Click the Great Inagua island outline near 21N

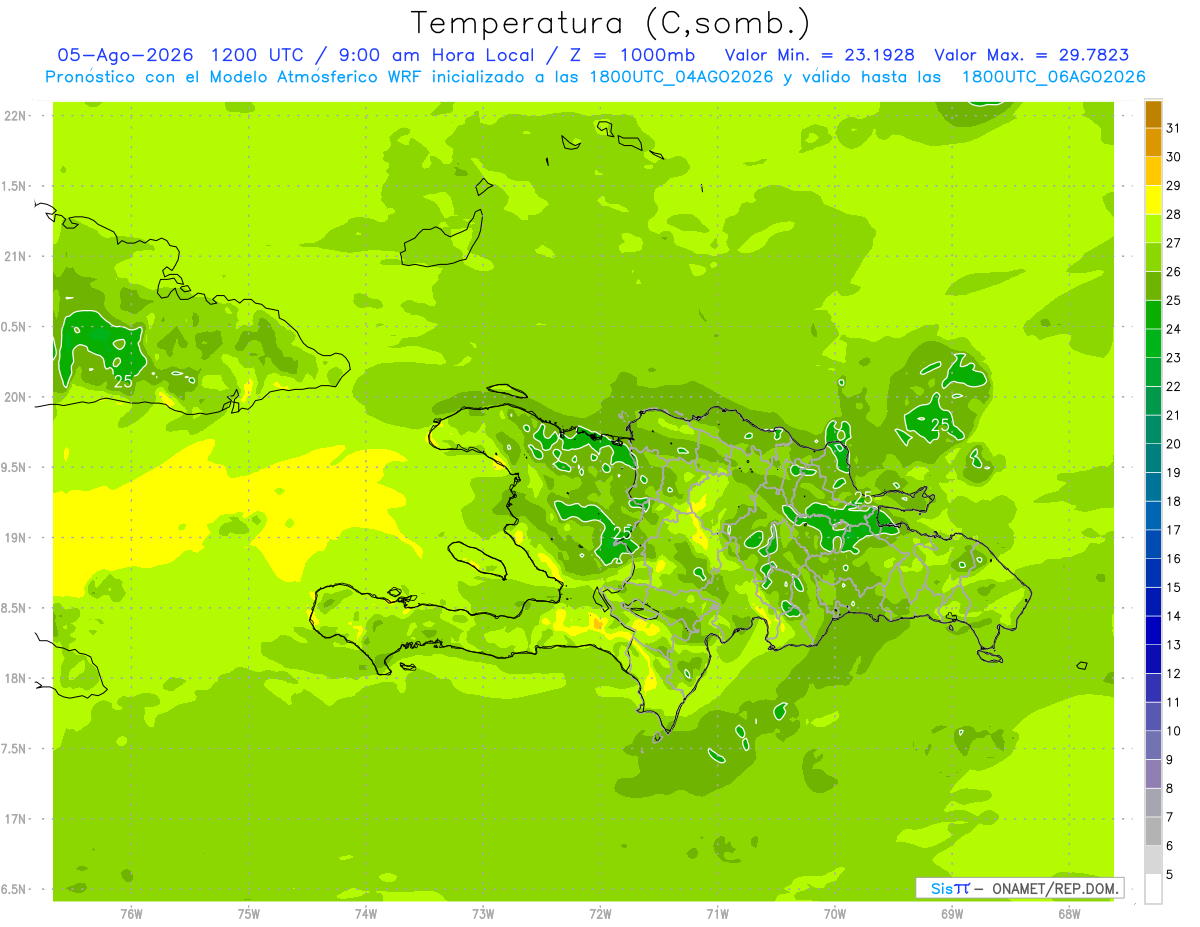click(x=443, y=238)
